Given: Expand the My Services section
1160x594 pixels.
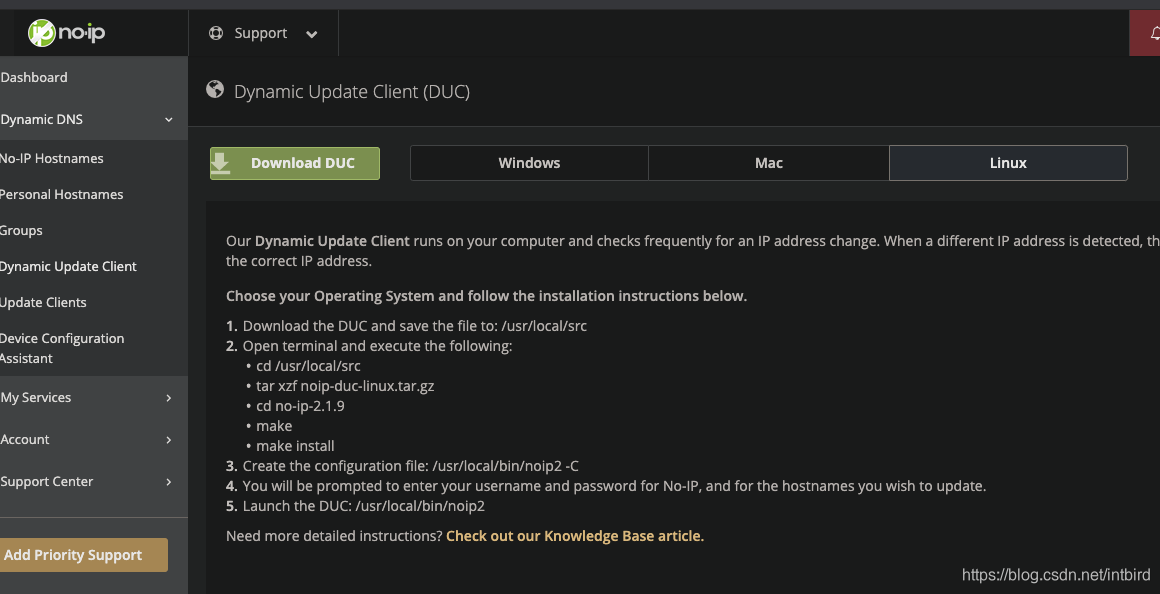Looking at the screenshot, I should 93,397.
